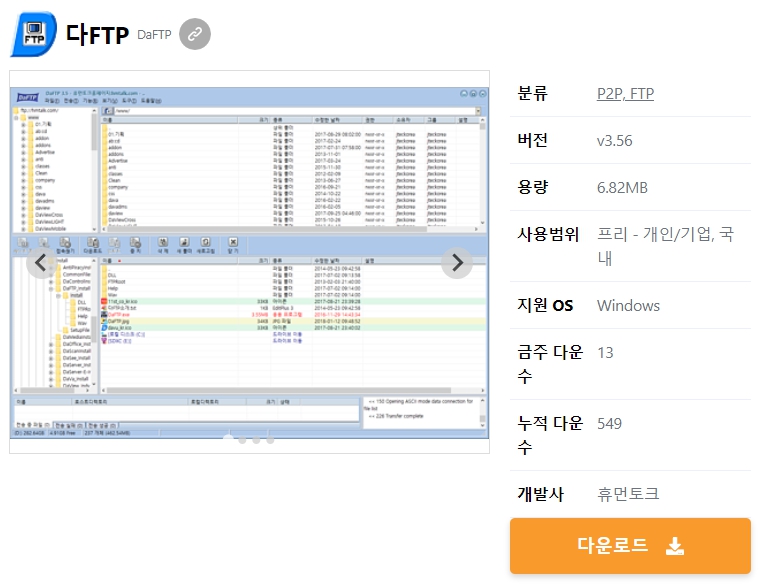759x588 pixels.
Task: Select the 프리 - 개인/기업, 국내 license text
Action: click(x=665, y=246)
